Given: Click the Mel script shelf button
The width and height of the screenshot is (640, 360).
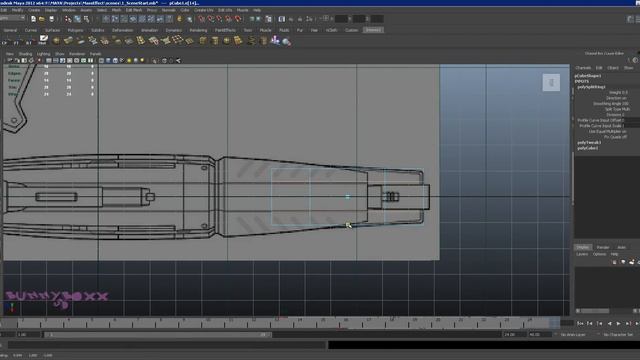Looking at the screenshot, I should 43,40.
